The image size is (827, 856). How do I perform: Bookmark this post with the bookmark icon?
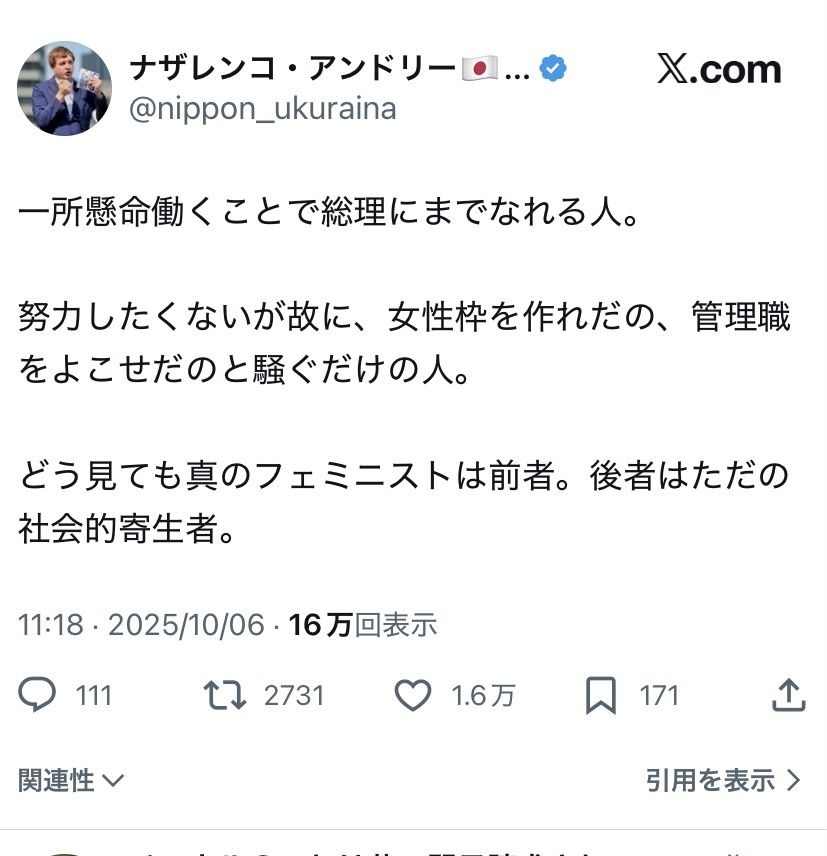pos(600,695)
